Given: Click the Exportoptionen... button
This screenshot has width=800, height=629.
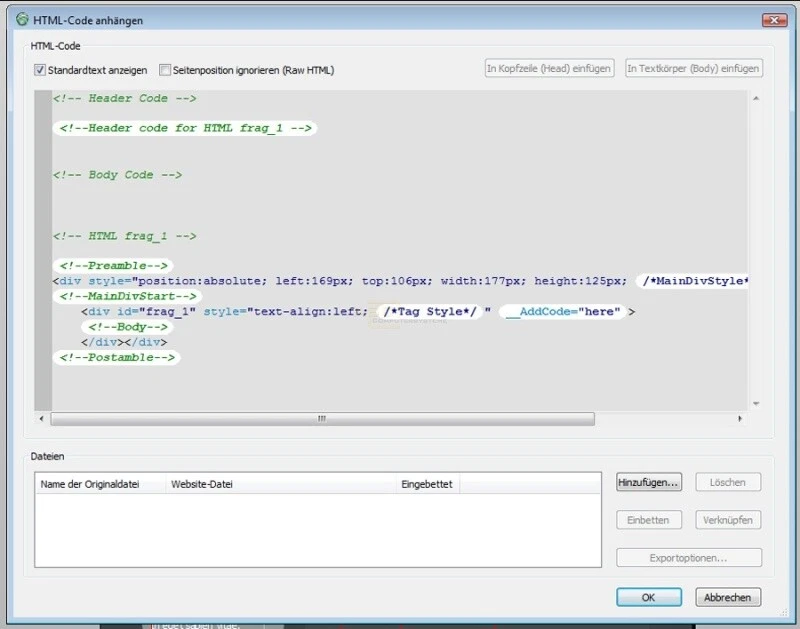Looking at the screenshot, I should click(689, 558).
